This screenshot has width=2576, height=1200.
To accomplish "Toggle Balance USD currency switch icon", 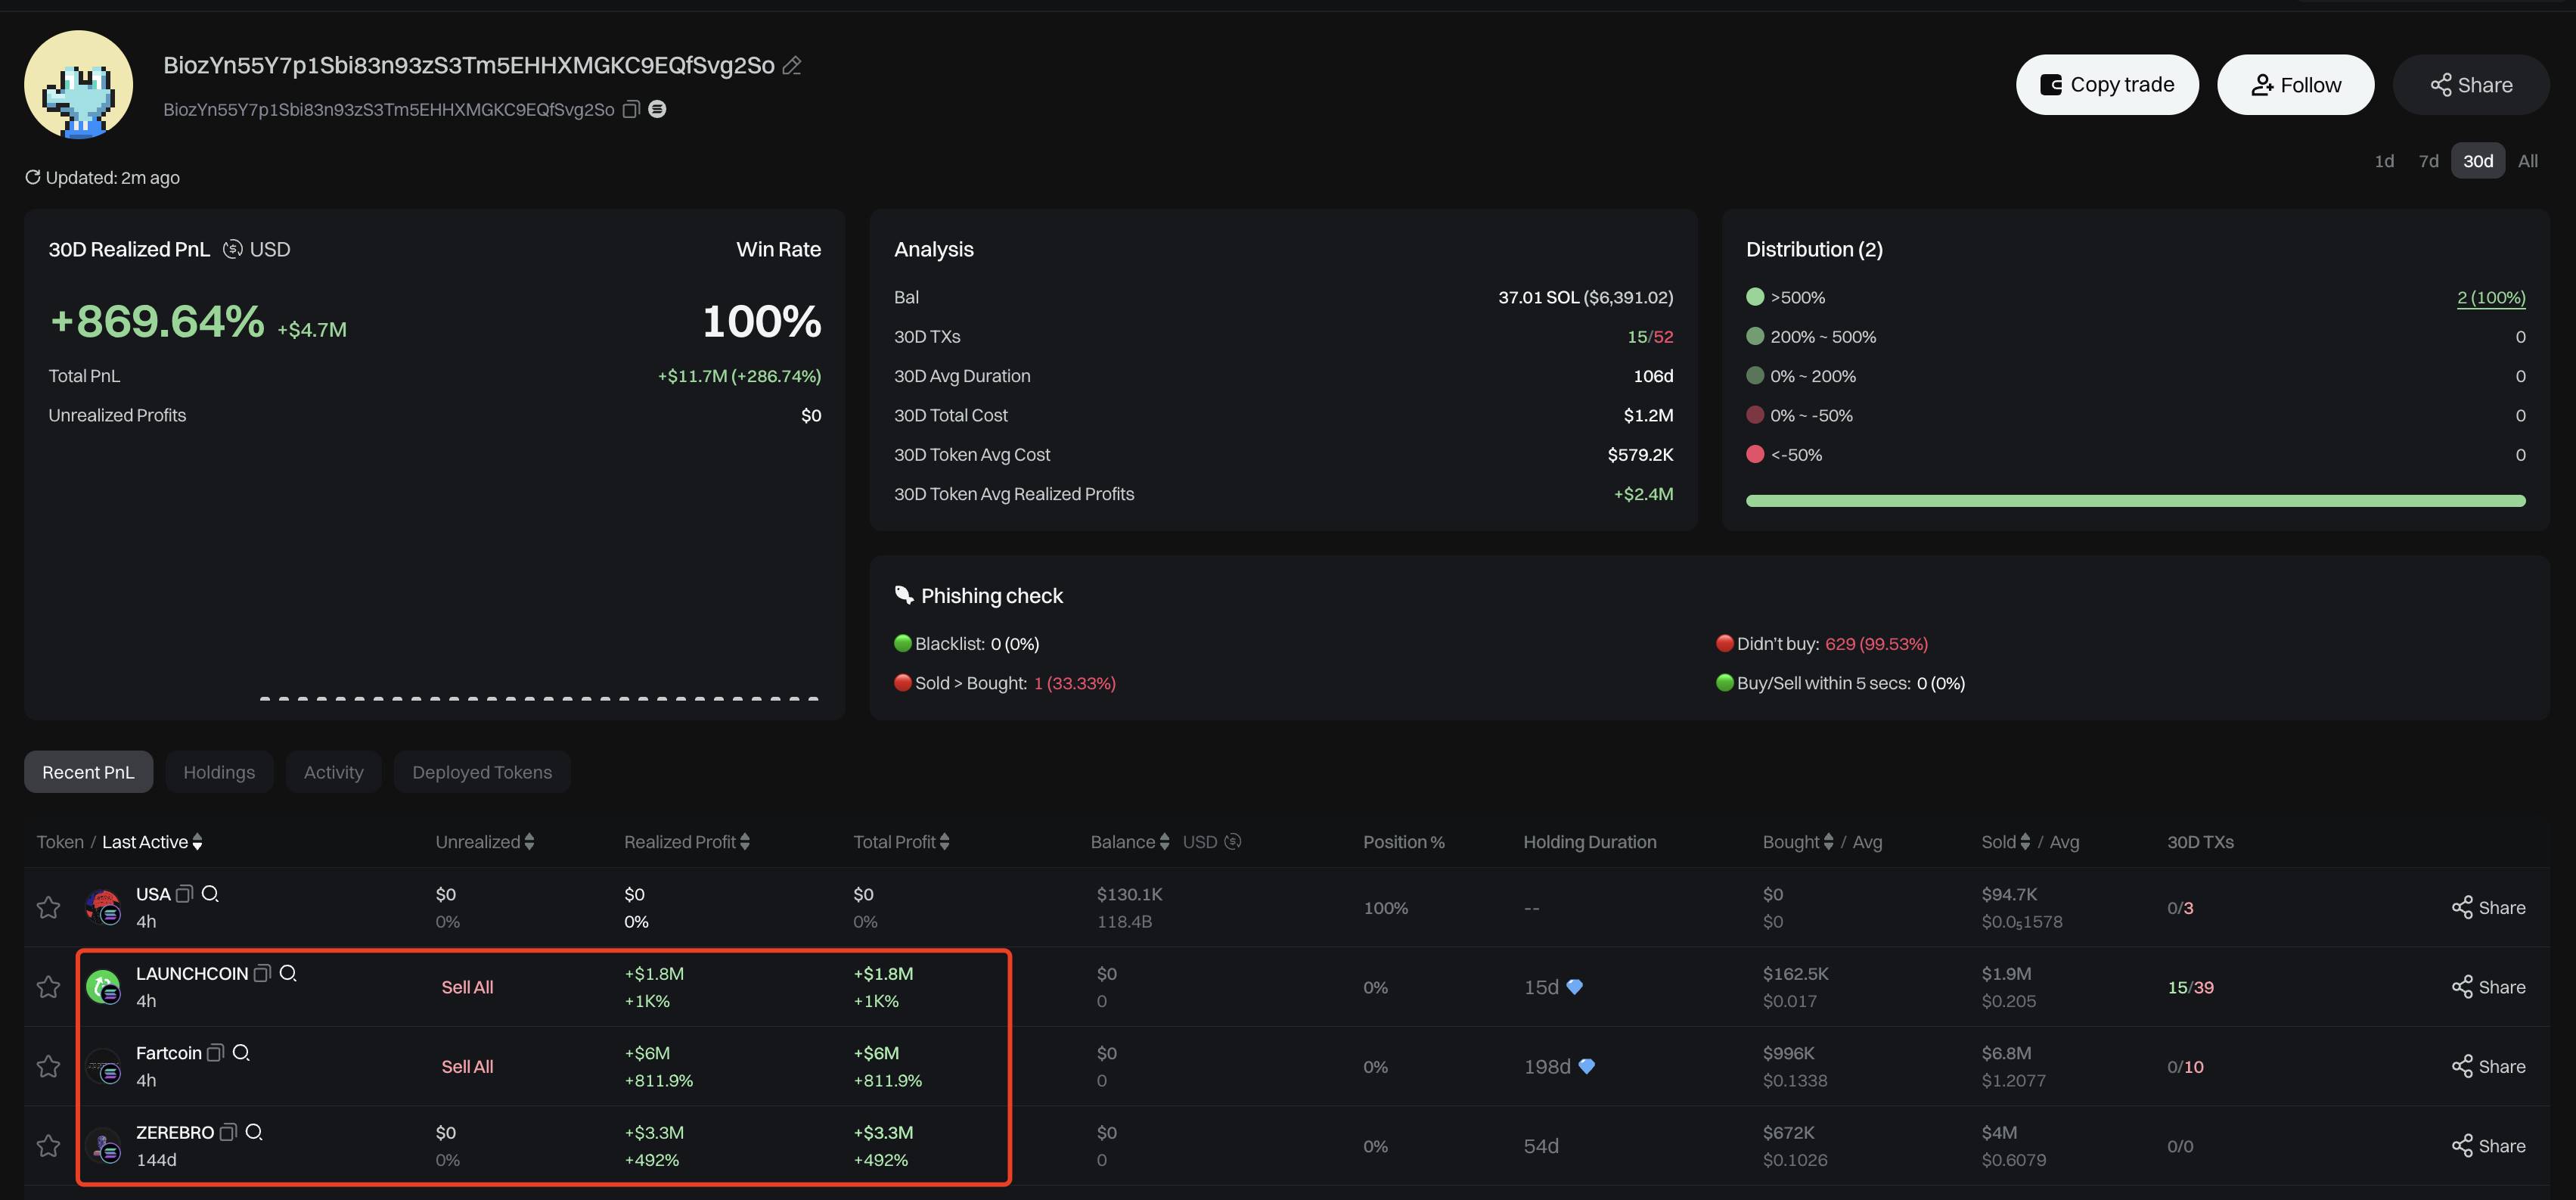I will 1233,842.
